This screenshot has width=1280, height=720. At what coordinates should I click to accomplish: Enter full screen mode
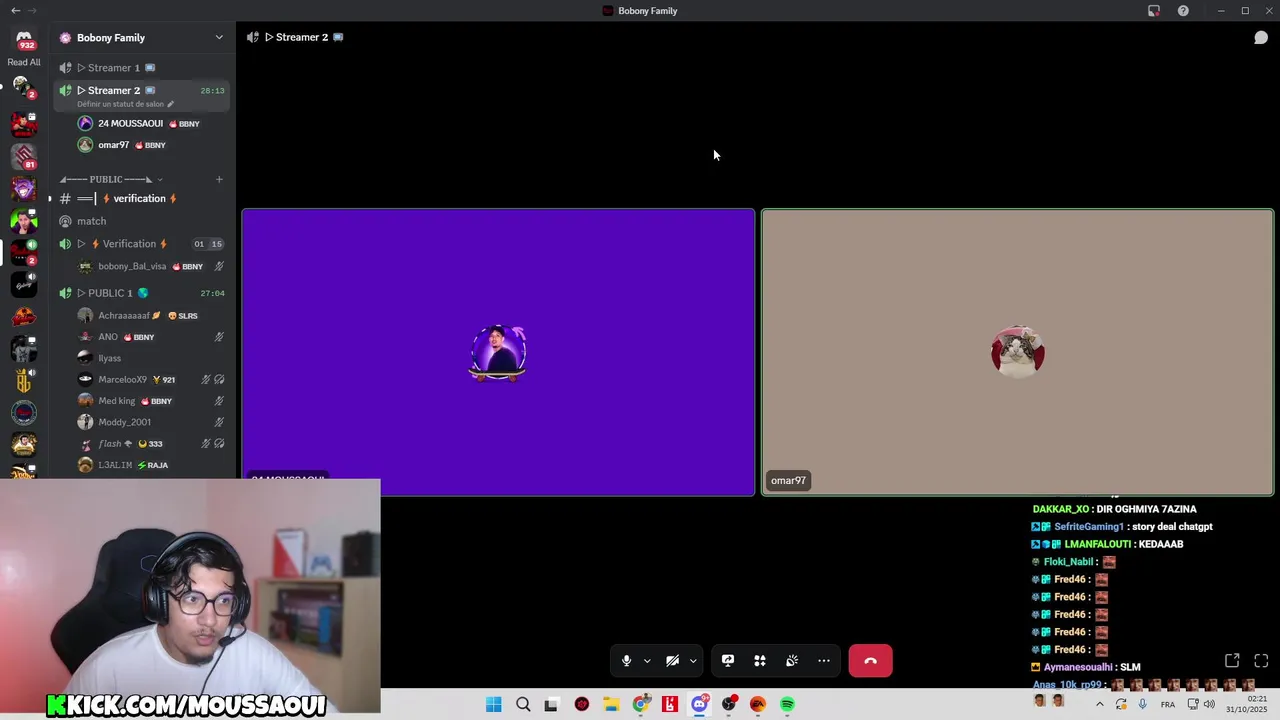[1261, 661]
